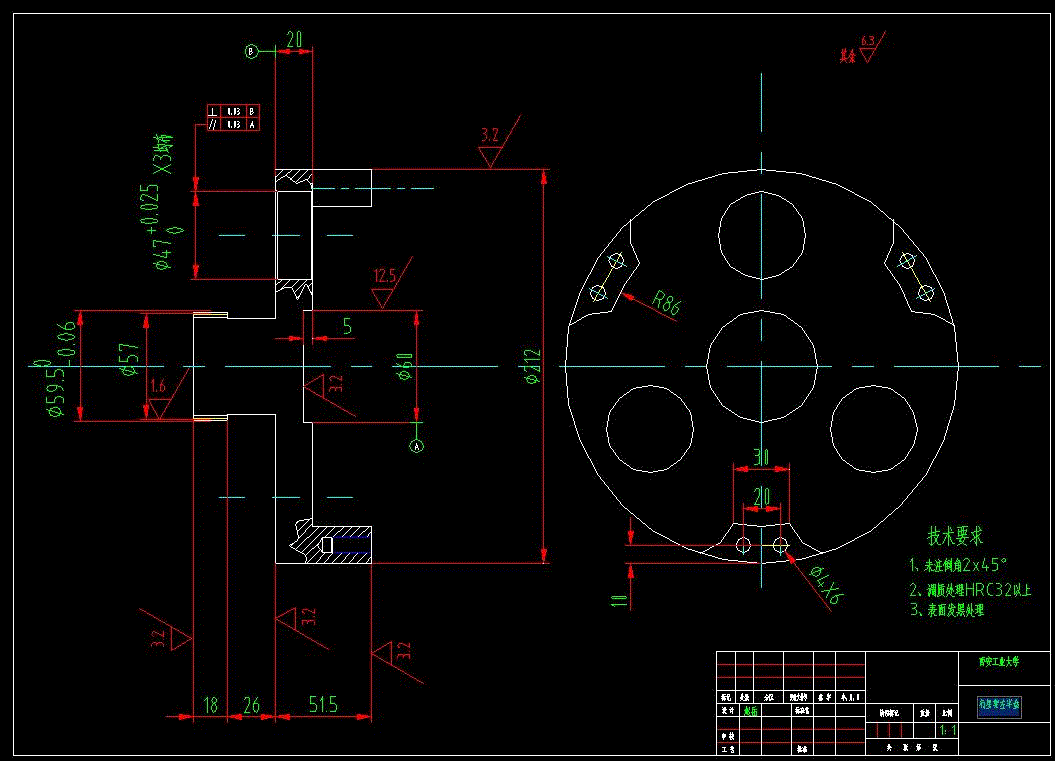
Task: Select the φ60 diameter dimension text
Action: 404,367
